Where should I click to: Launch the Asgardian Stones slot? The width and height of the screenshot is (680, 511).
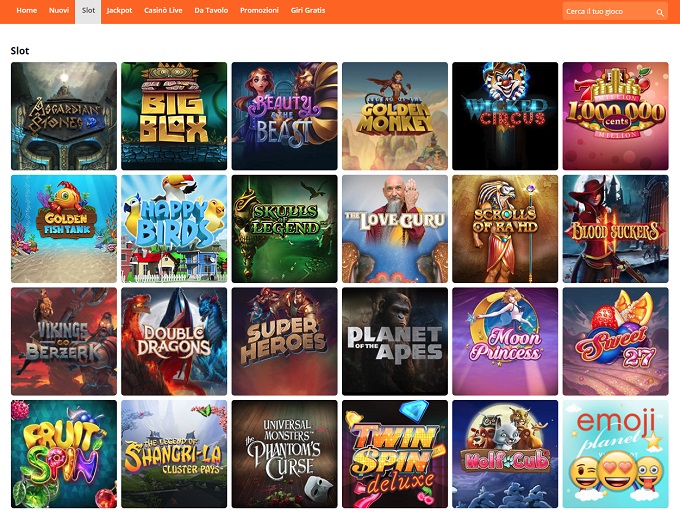pos(64,116)
